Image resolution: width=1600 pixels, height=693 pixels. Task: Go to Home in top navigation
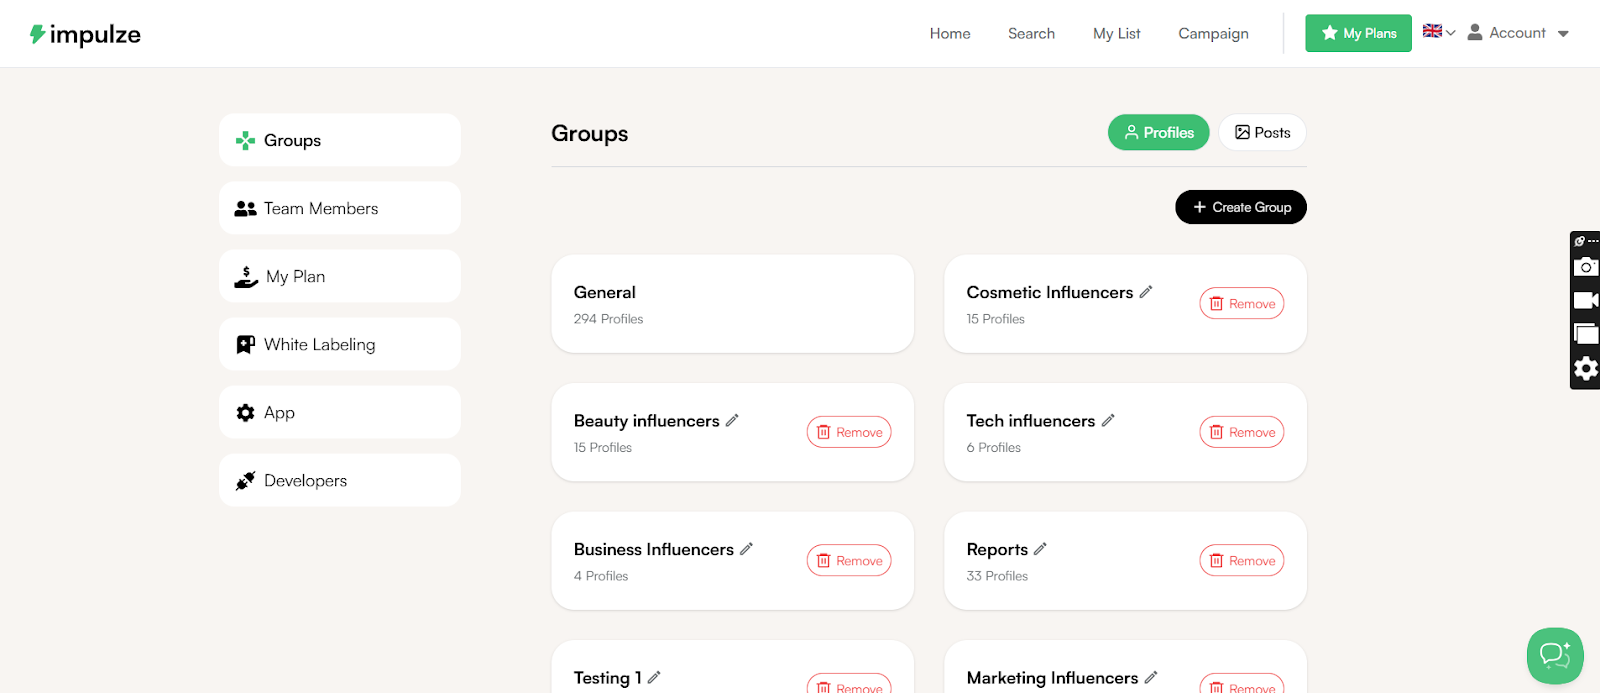click(950, 33)
